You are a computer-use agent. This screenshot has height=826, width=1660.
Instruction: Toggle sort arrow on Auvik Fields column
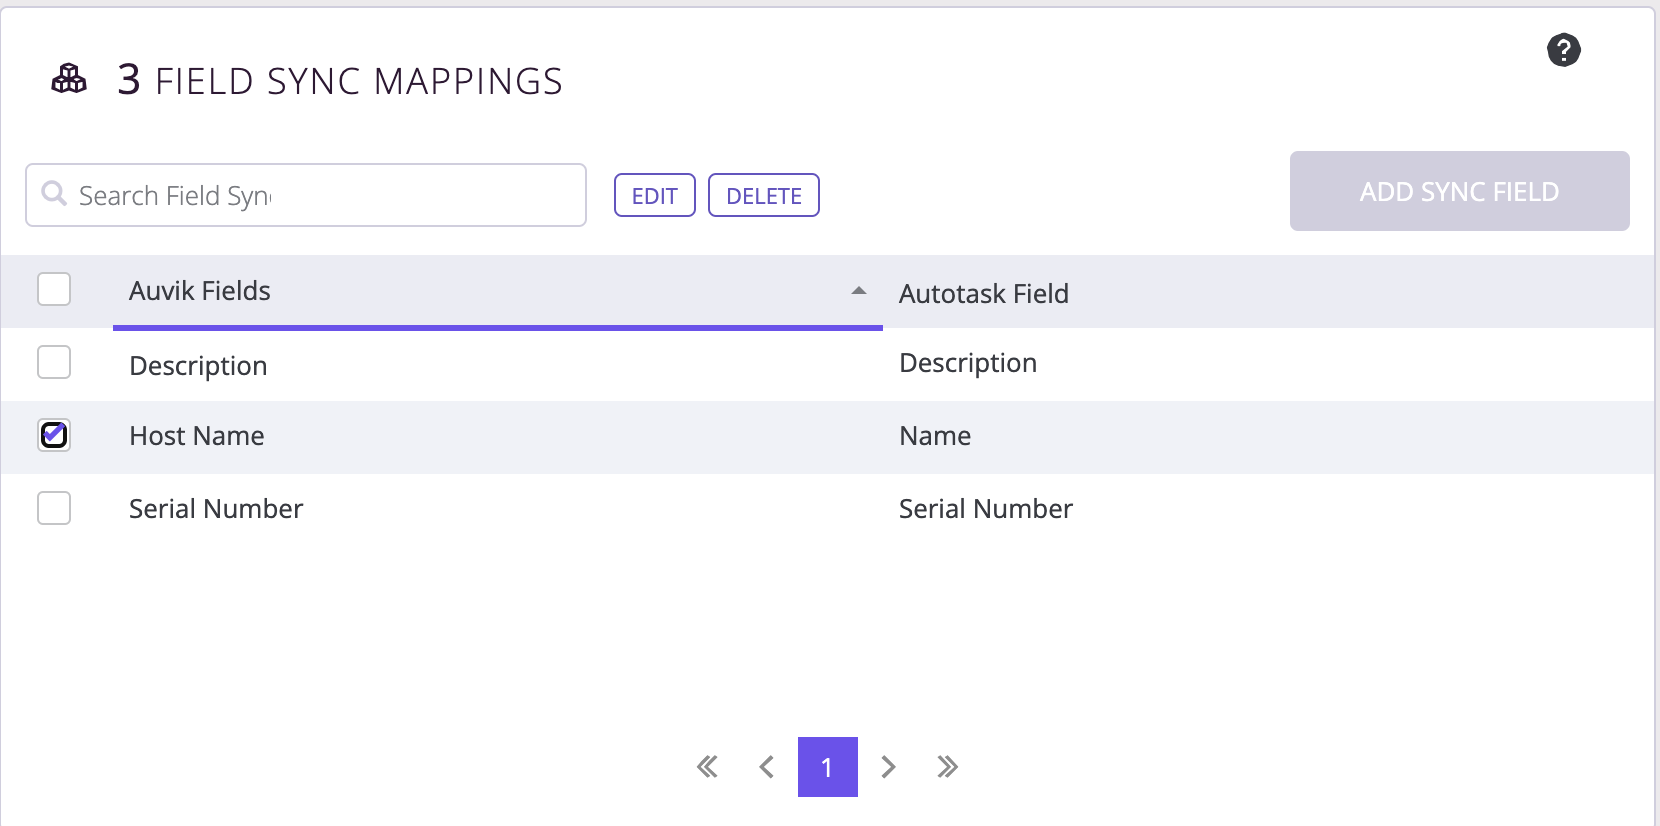pyautogui.click(x=858, y=291)
